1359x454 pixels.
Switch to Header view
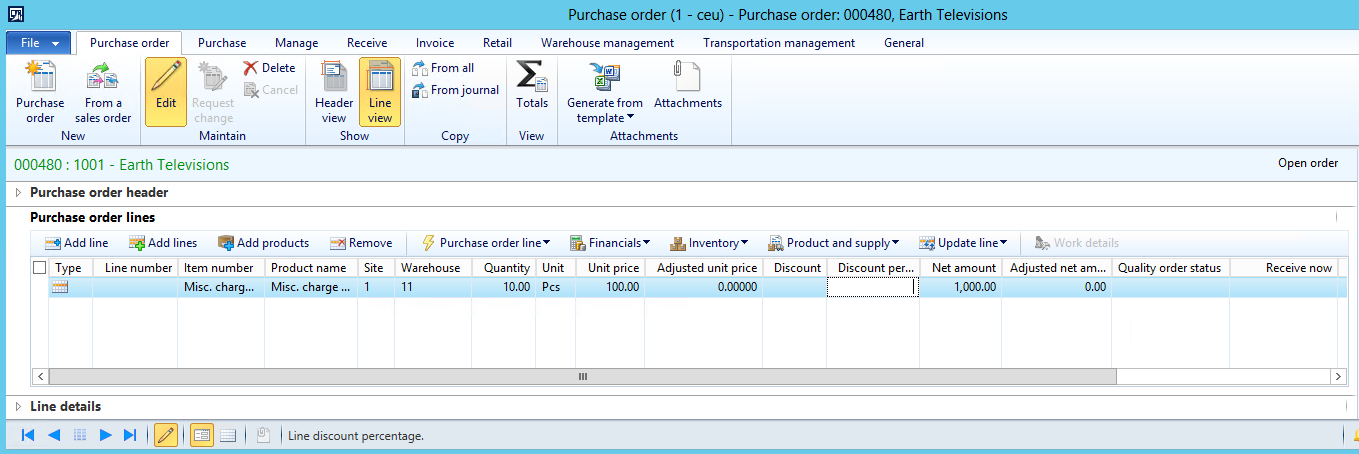(x=334, y=78)
